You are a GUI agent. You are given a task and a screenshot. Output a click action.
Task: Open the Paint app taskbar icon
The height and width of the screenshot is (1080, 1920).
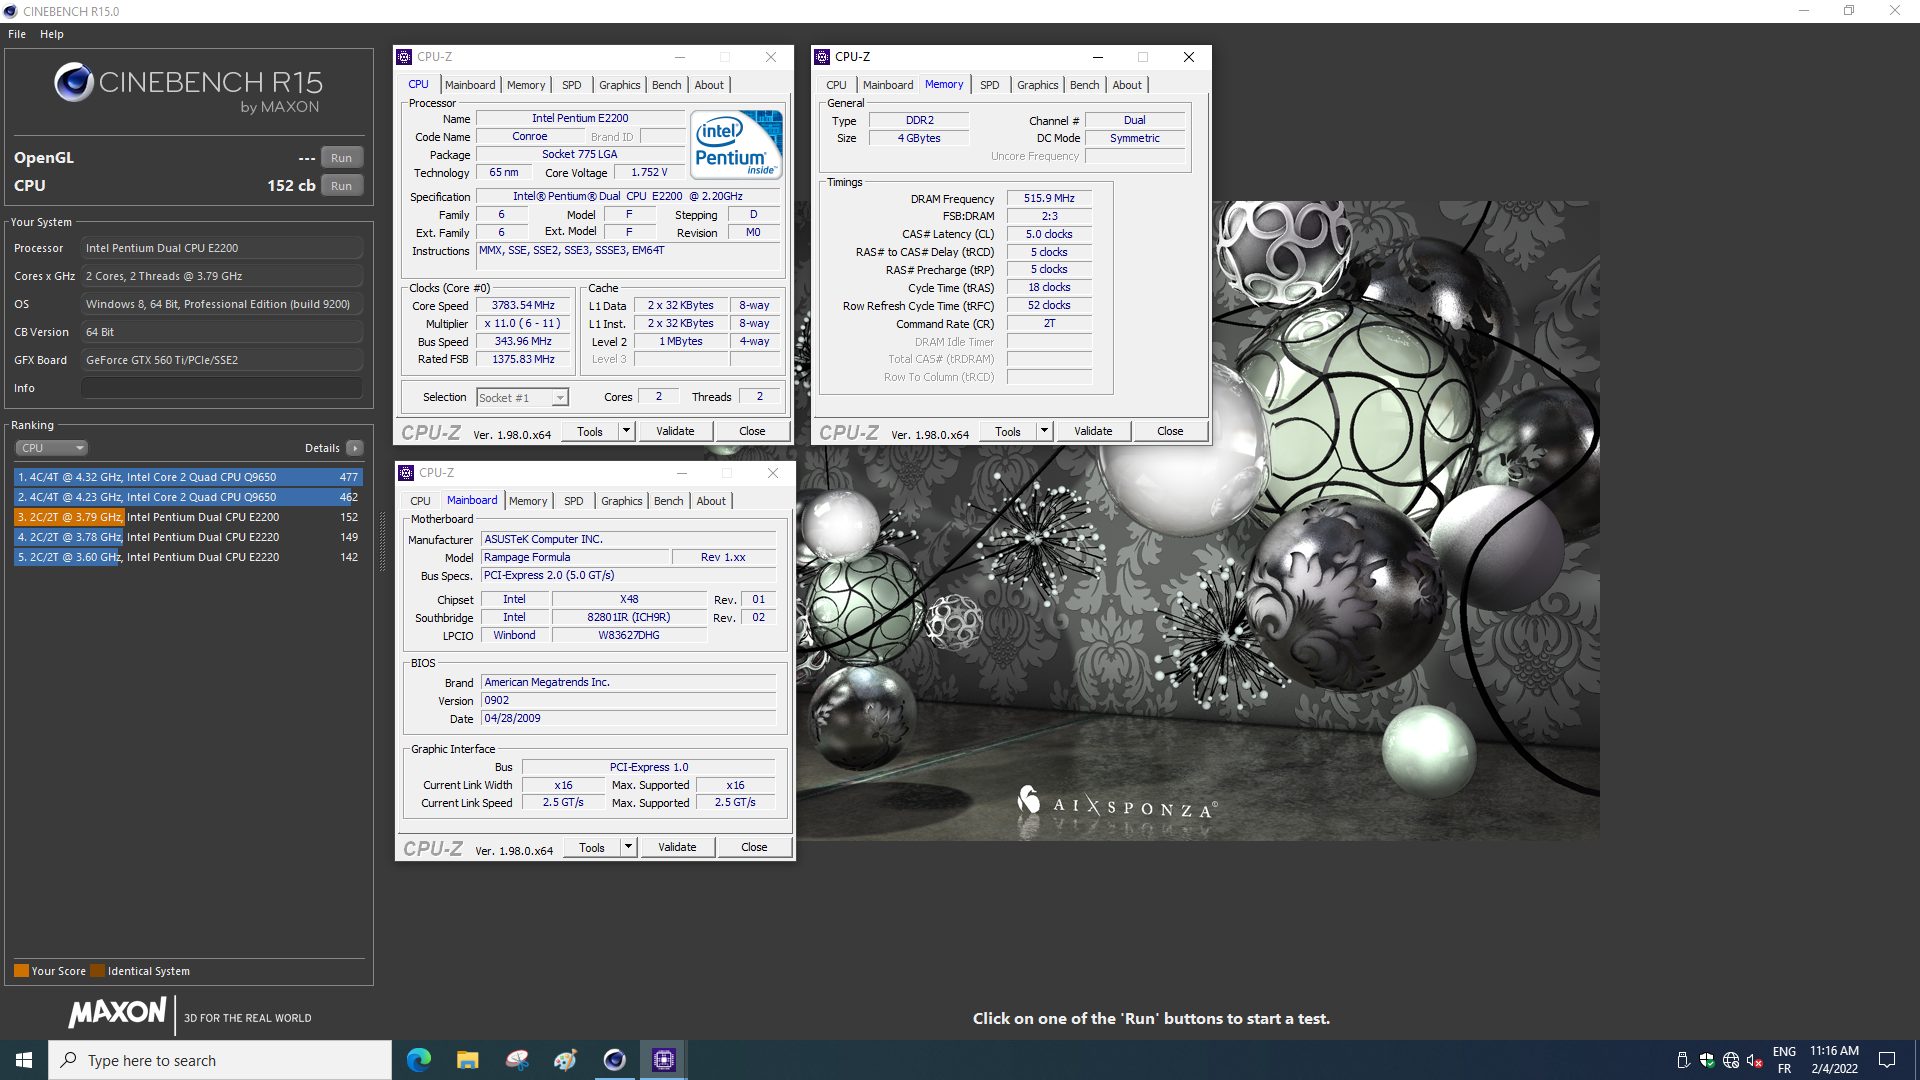coord(566,1060)
